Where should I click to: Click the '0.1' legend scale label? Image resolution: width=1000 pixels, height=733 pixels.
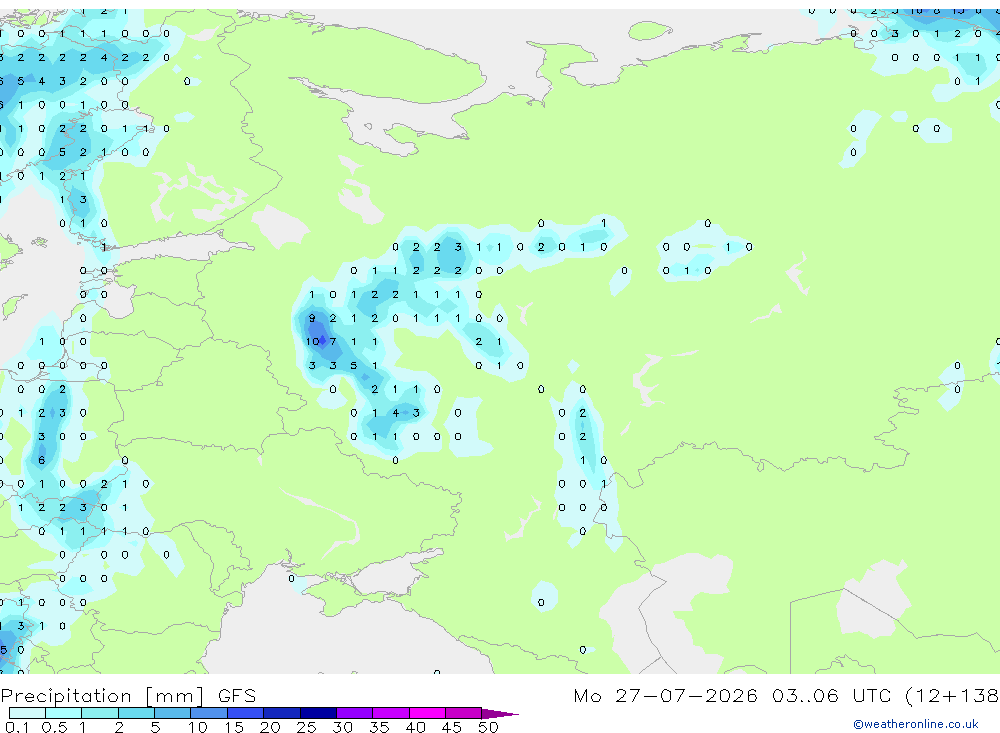click(17, 727)
